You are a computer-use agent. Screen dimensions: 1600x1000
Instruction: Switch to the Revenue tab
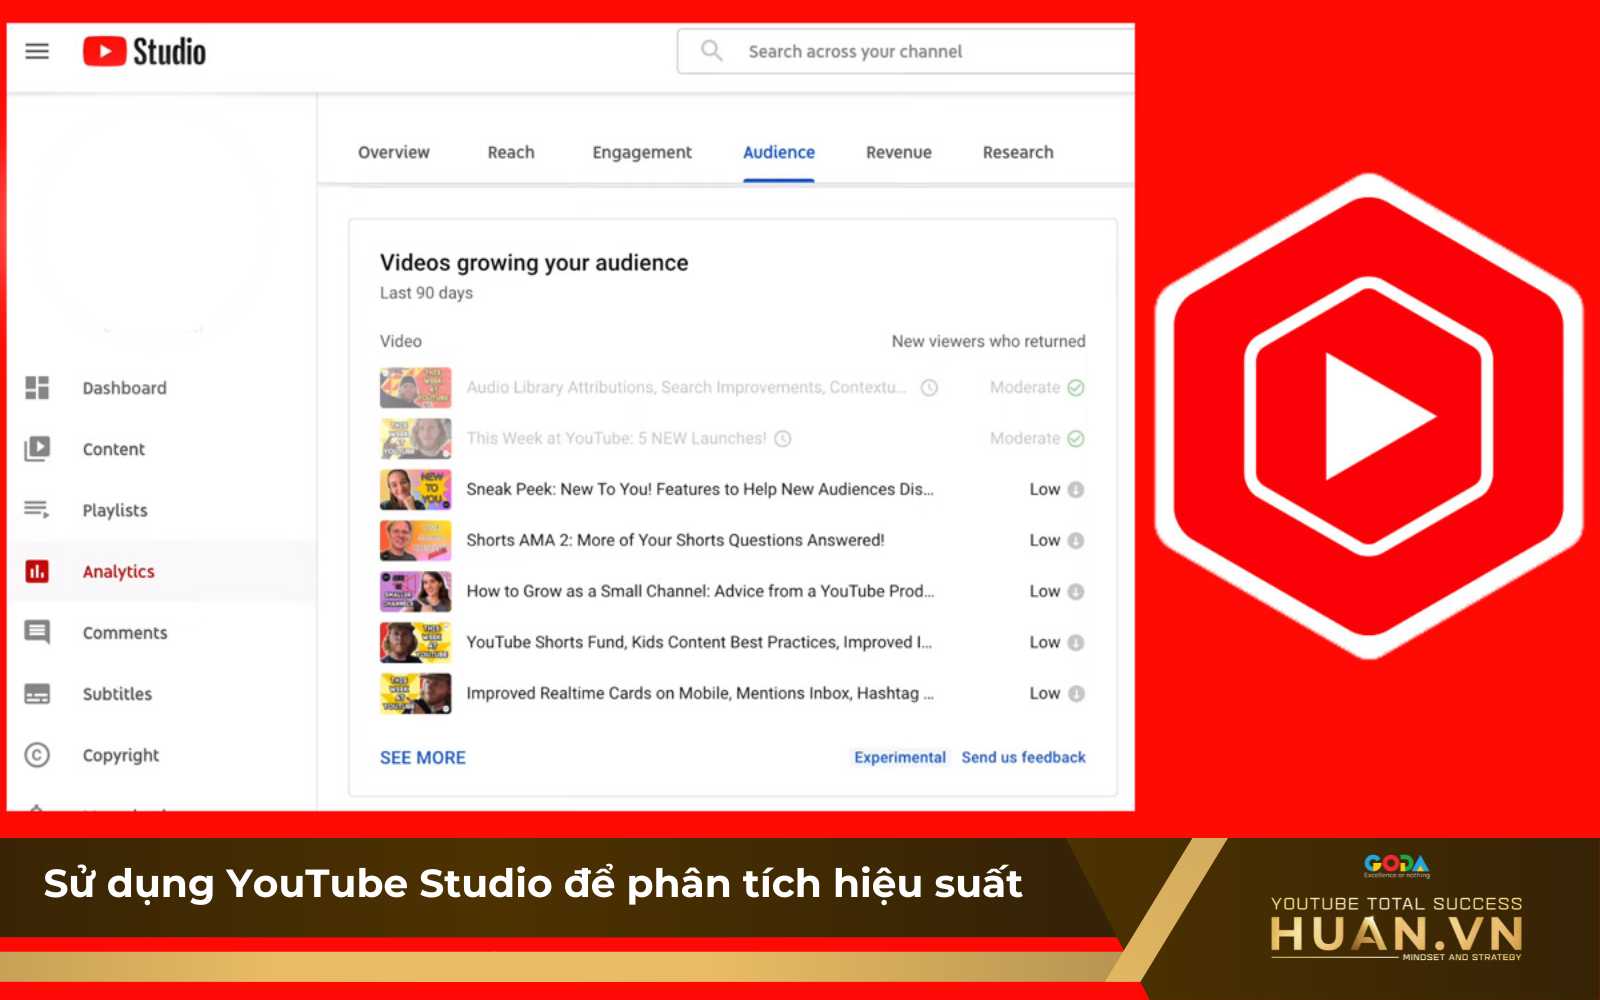click(x=899, y=152)
